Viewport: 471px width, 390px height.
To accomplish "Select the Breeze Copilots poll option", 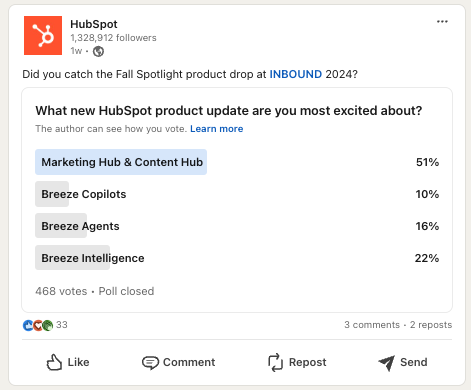I will [x=237, y=194].
